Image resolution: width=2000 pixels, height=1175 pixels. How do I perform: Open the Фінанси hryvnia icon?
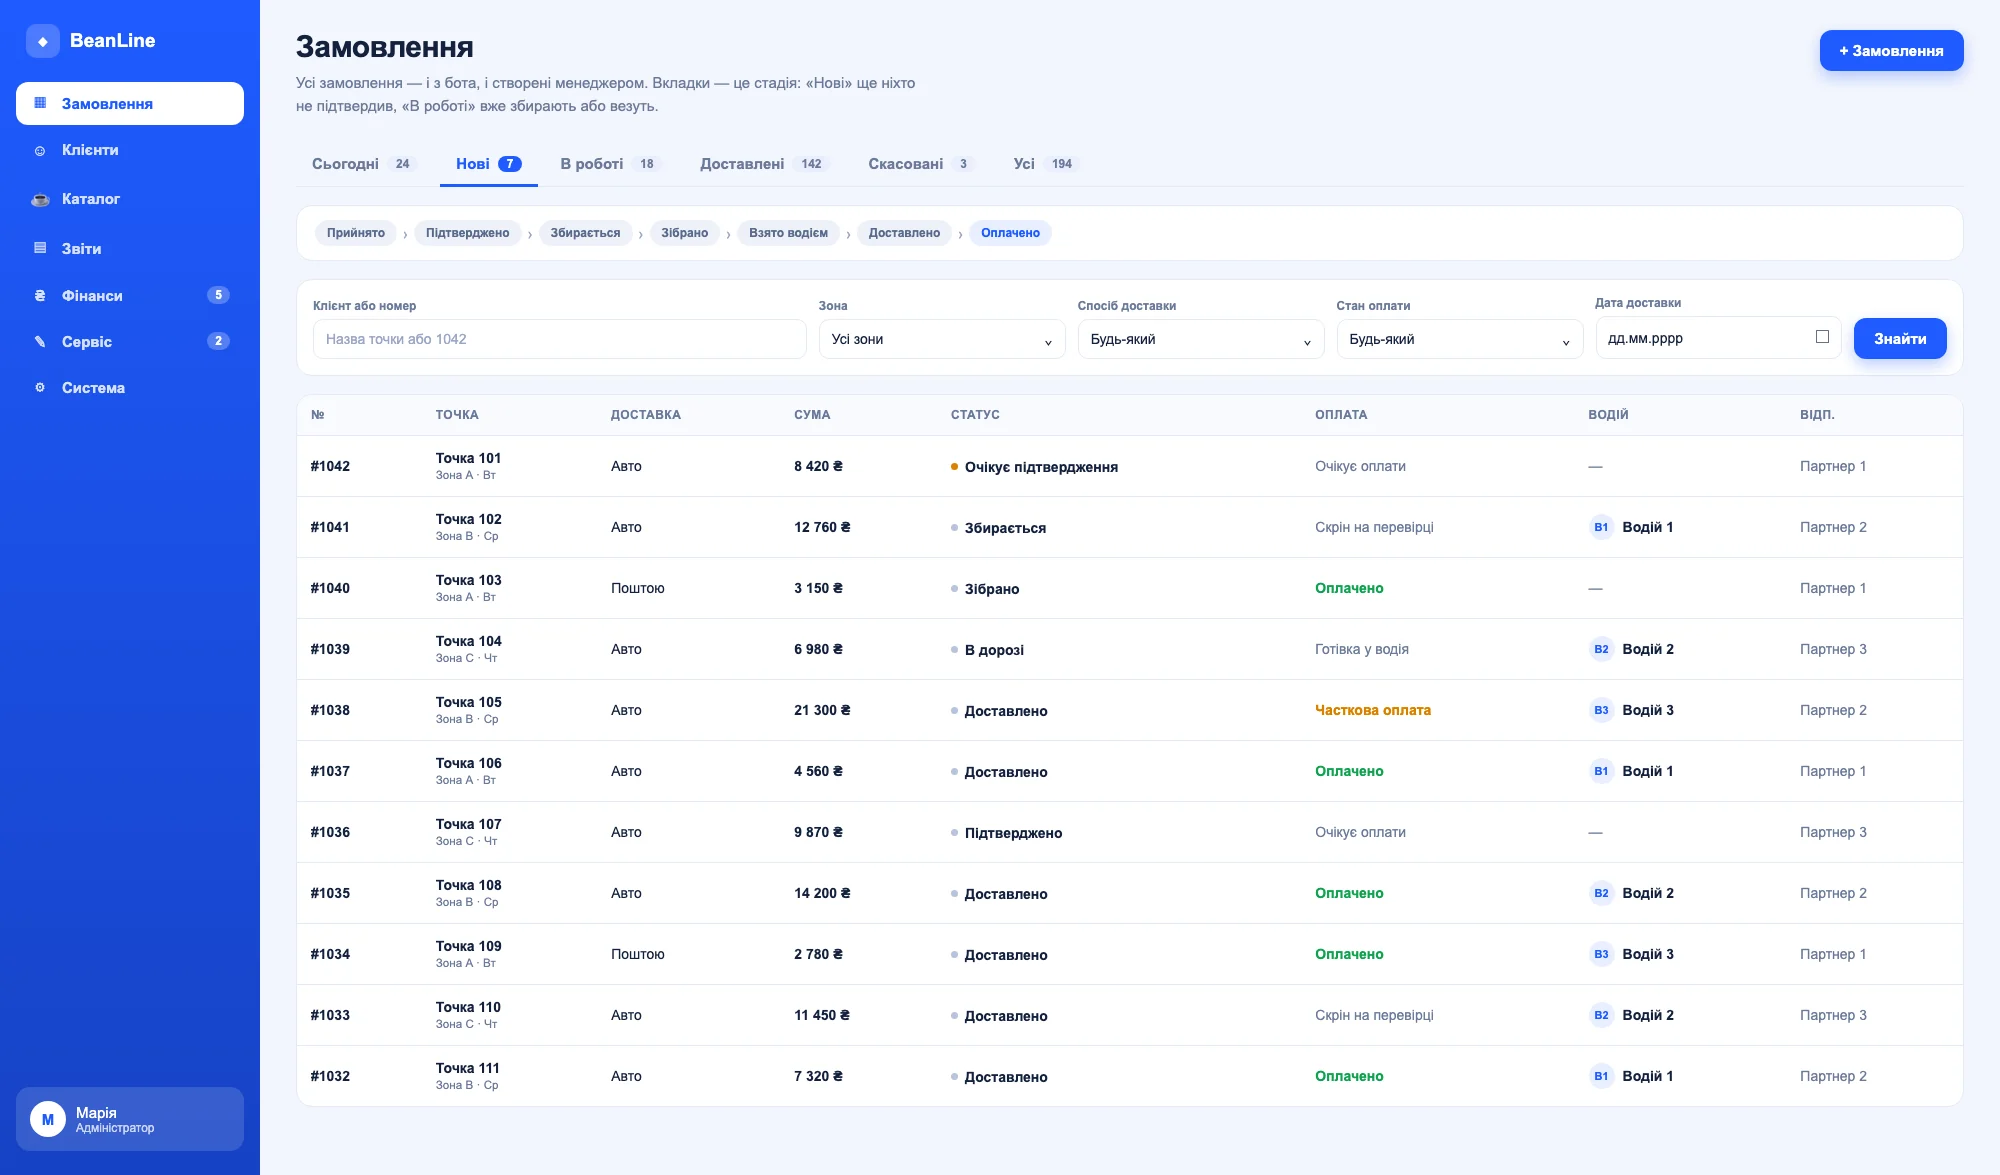[x=40, y=296]
